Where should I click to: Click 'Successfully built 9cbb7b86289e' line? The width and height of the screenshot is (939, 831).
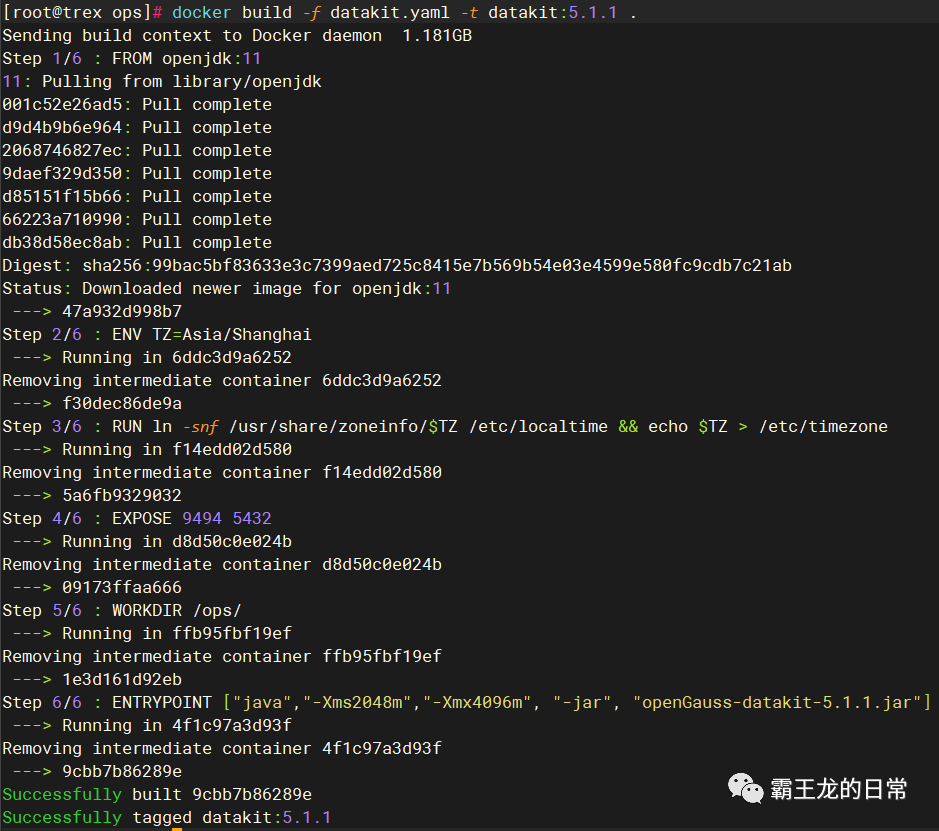[x=157, y=794]
